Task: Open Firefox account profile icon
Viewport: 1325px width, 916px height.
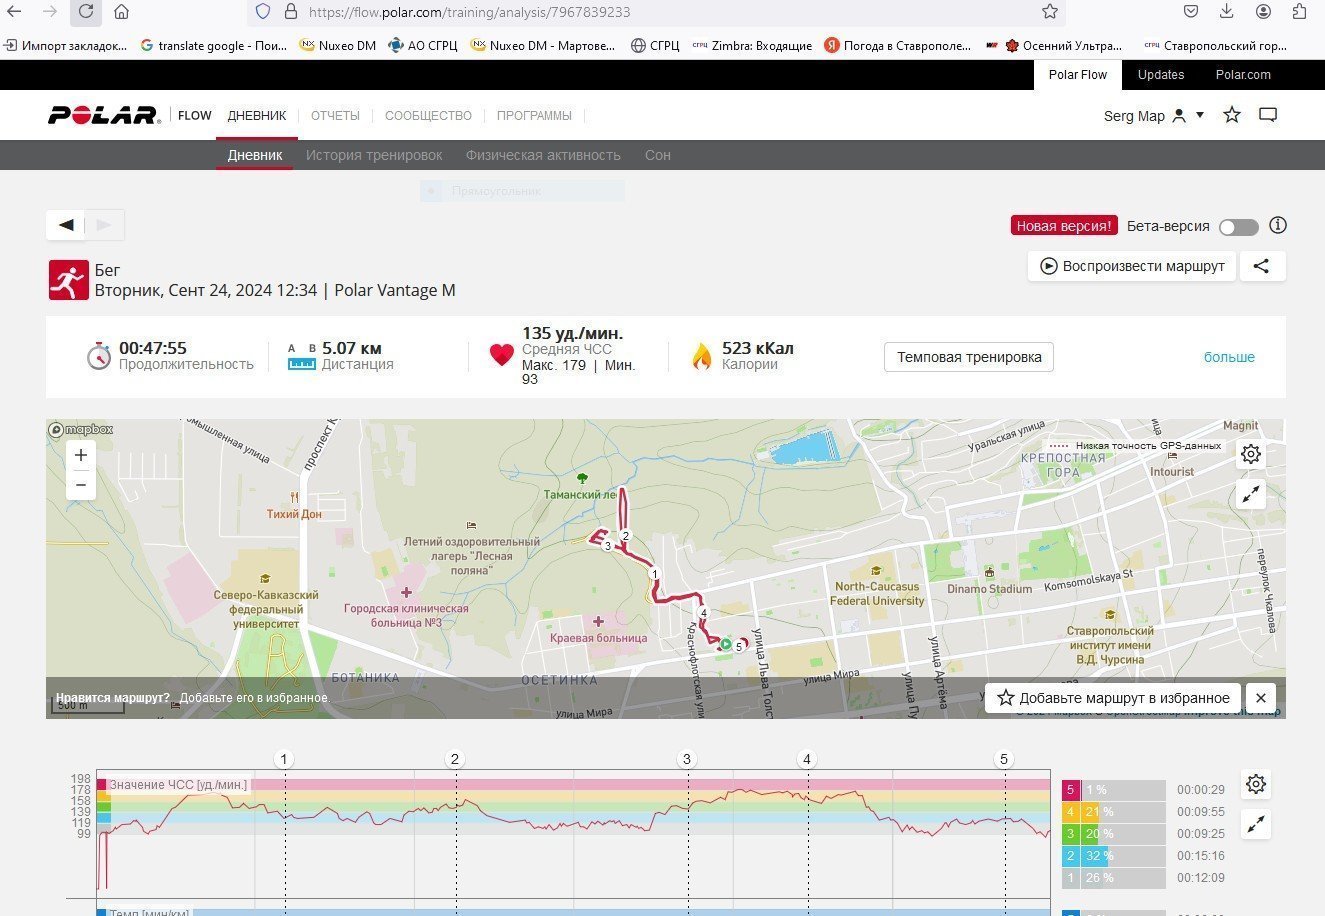Action: (x=1264, y=12)
